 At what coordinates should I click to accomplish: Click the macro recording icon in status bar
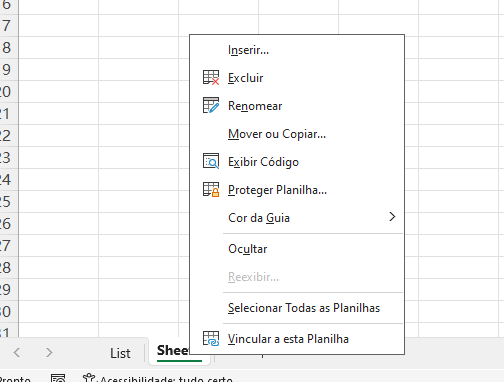click(58, 379)
